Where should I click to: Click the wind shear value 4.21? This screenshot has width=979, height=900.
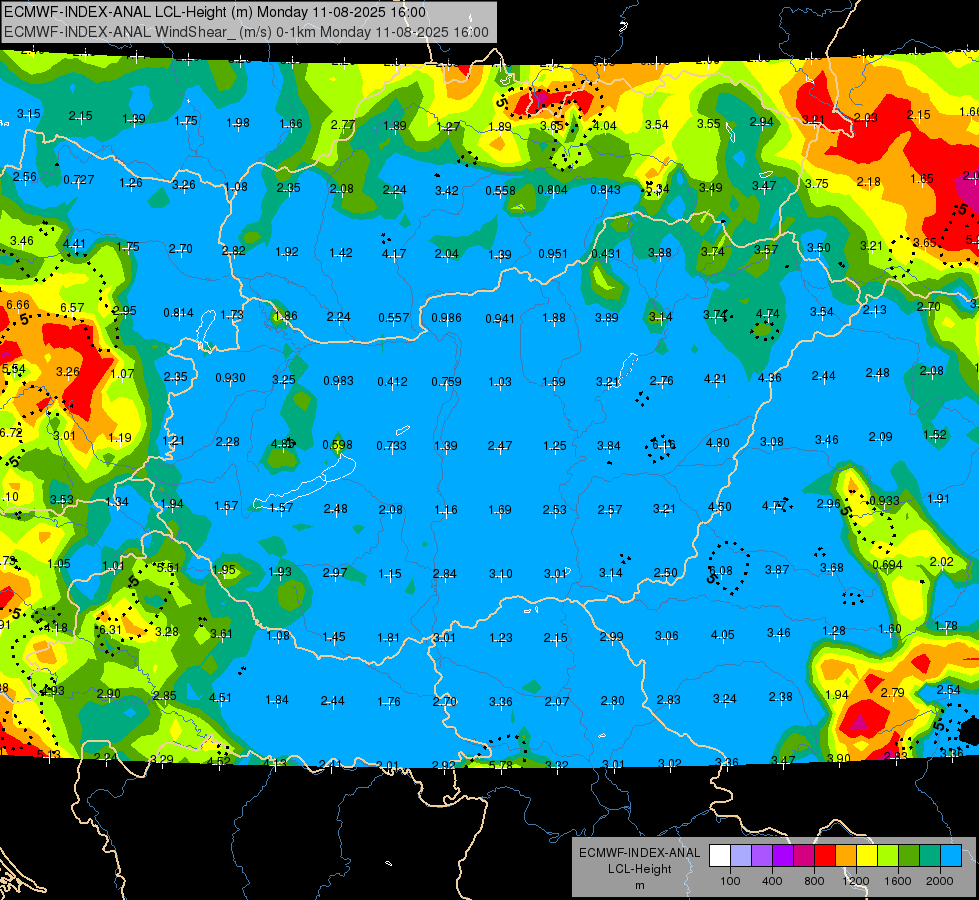point(715,379)
